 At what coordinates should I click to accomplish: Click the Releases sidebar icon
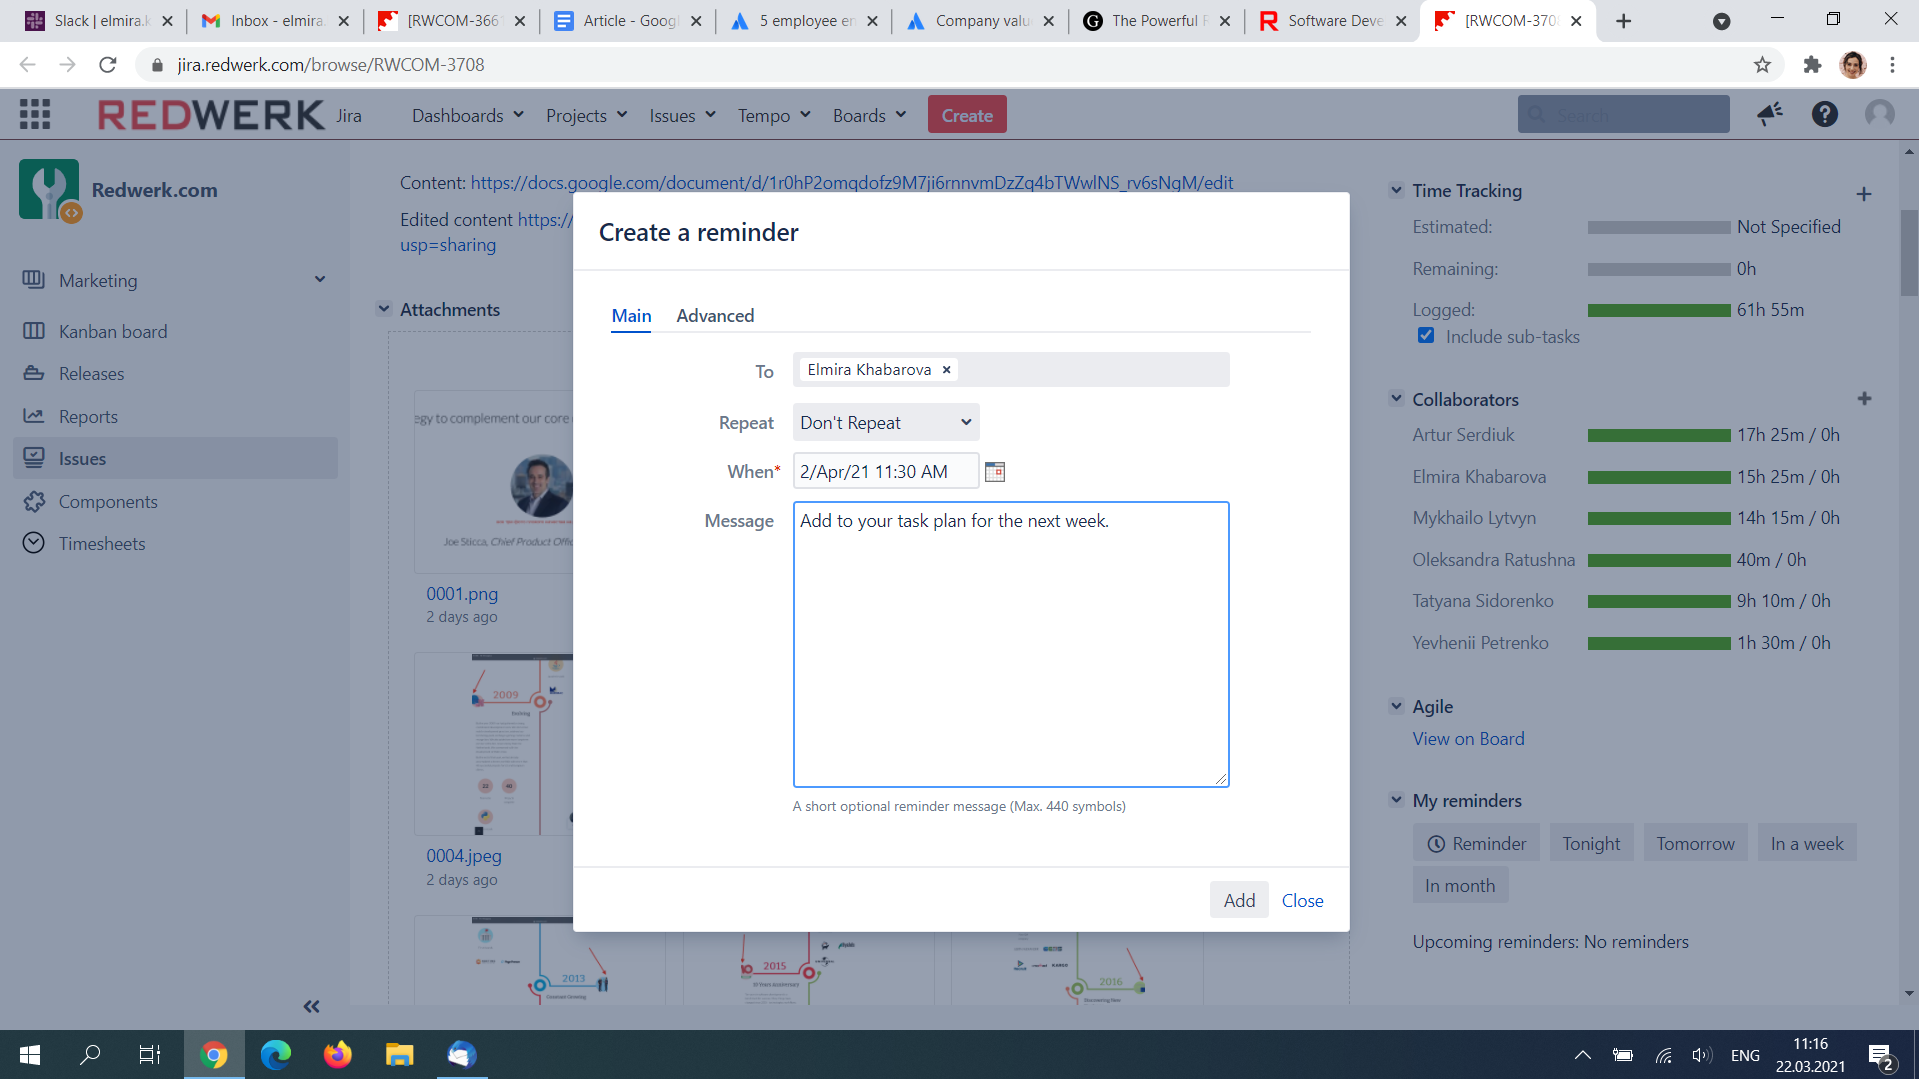[x=34, y=373]
